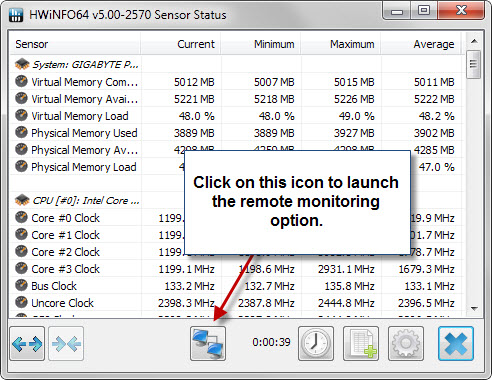Click the vertical scrollbar thumb
Screen dimensions: 492x380
(x=473, y=65)
